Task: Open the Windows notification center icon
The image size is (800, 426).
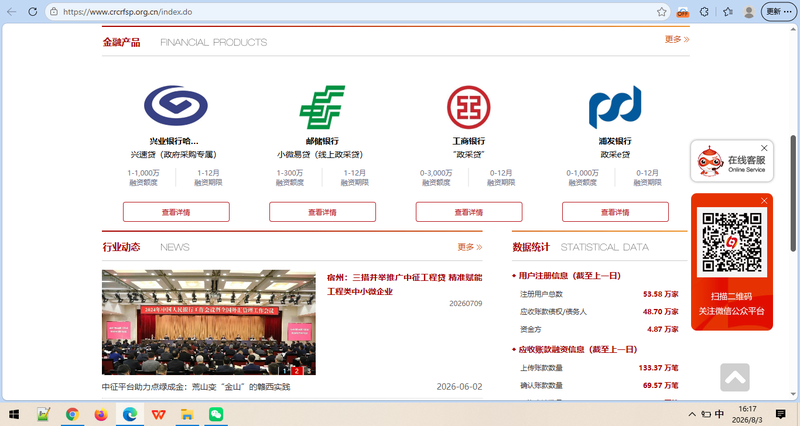Action: pos(780,414)
